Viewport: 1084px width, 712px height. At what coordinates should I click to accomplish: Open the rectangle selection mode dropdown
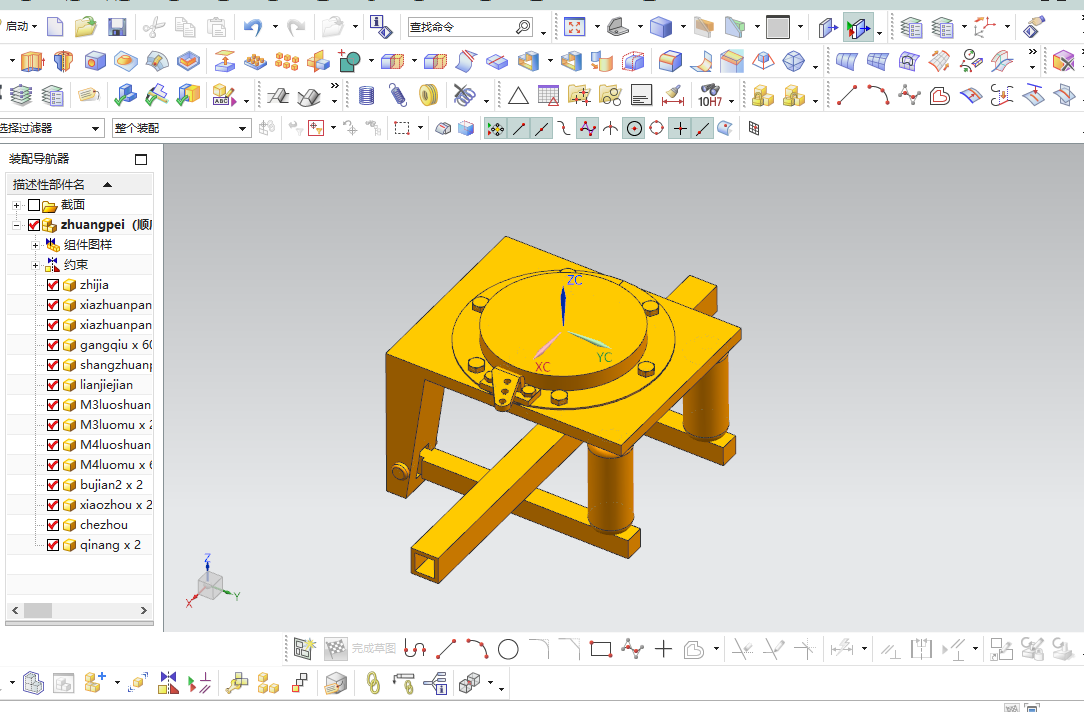tap(420, 129)
